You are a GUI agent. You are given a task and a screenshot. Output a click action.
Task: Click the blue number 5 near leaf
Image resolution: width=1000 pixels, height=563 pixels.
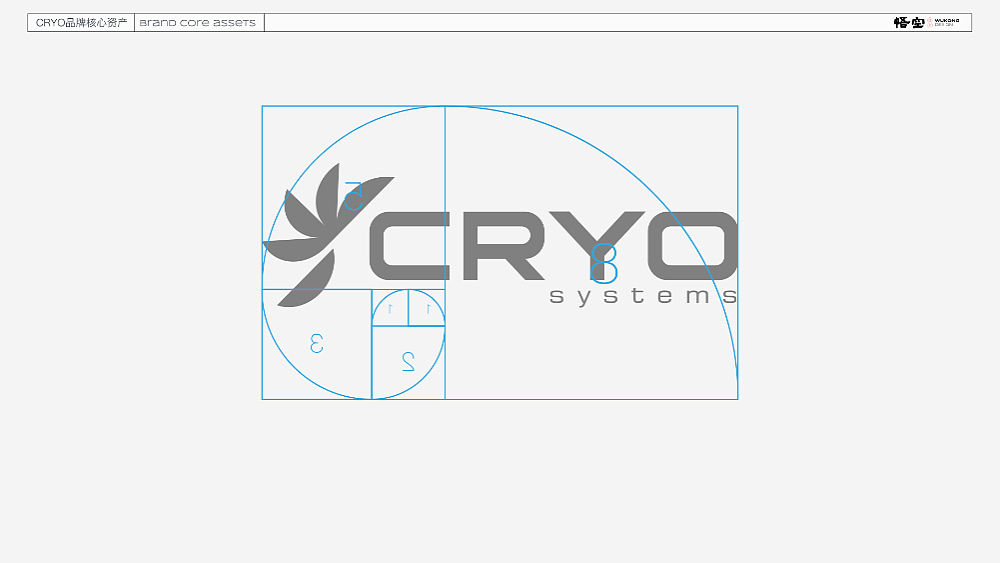tap(353, 196)
